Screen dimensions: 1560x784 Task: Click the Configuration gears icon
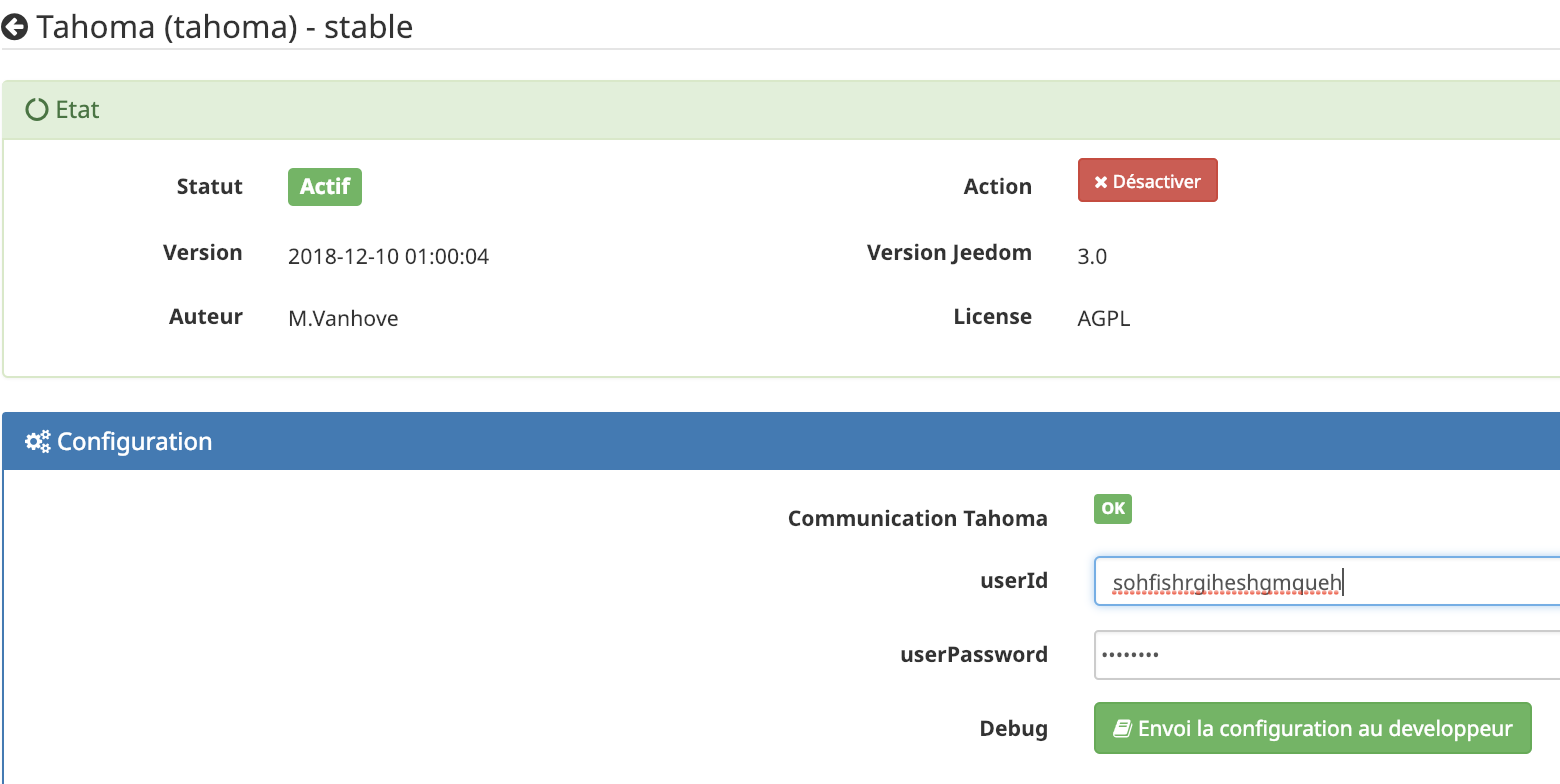[x=38, y=442]
